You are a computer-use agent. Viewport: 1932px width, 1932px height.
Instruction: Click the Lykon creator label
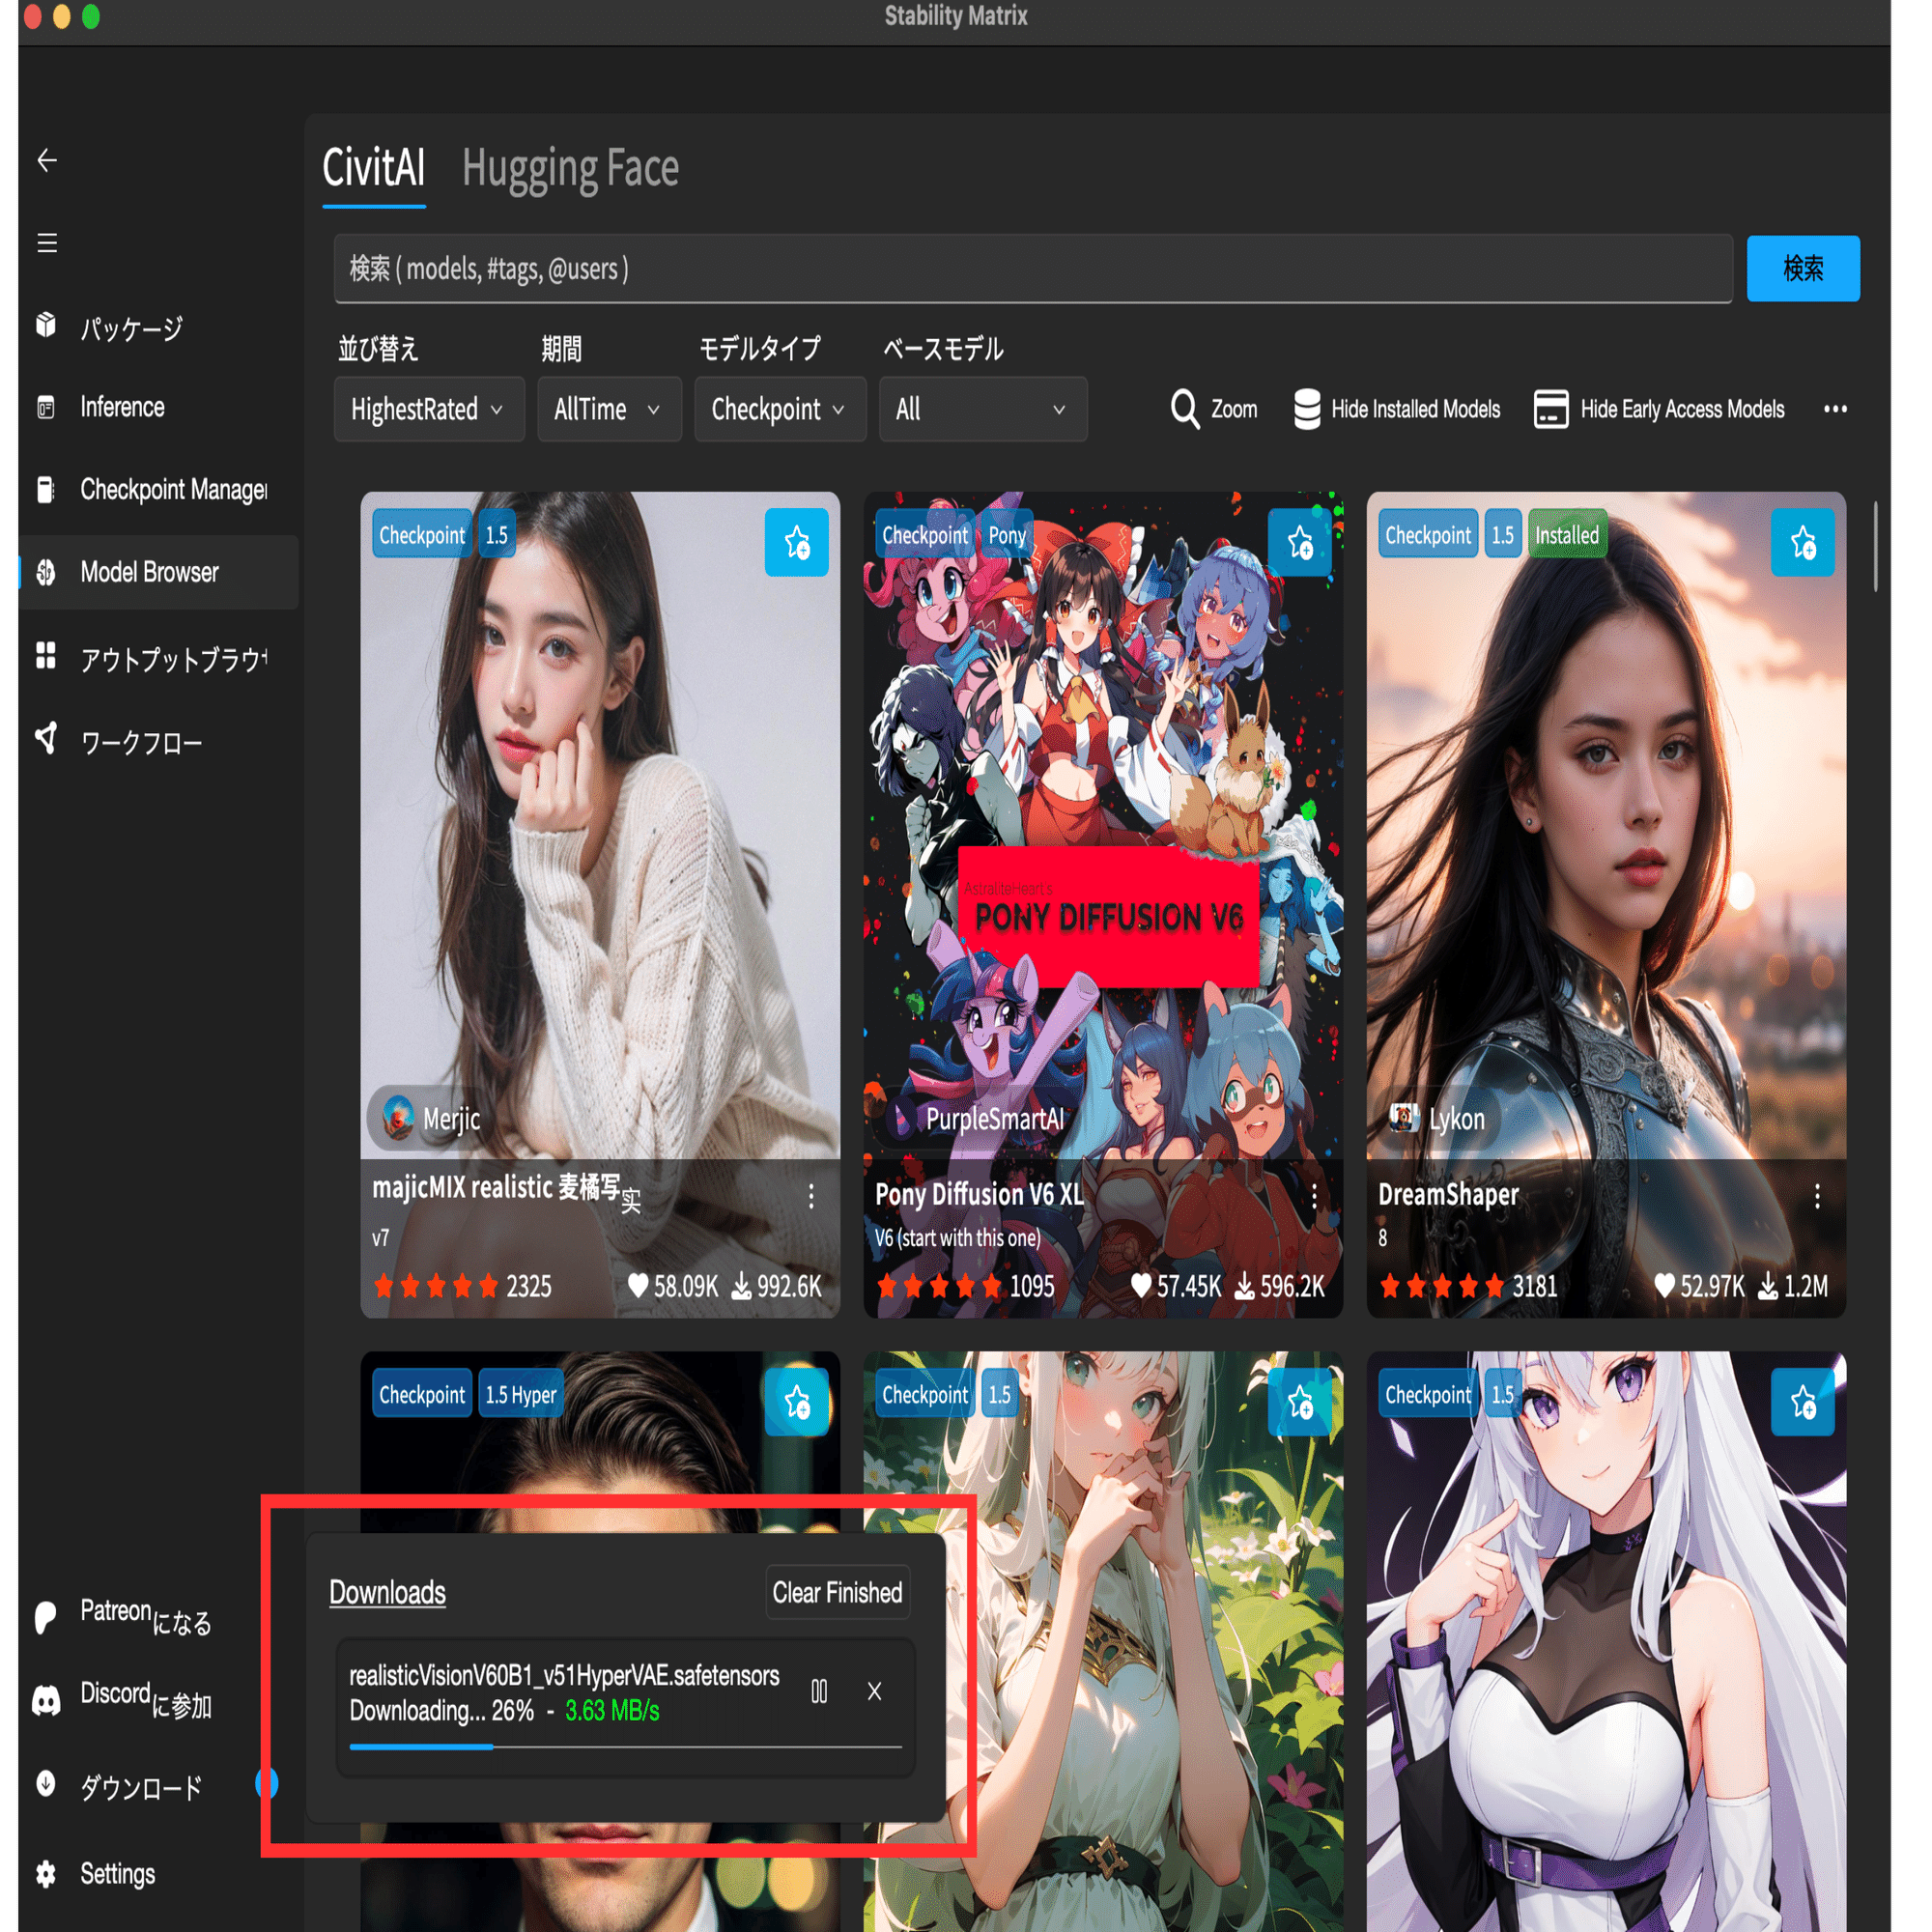[1456, 1119]
